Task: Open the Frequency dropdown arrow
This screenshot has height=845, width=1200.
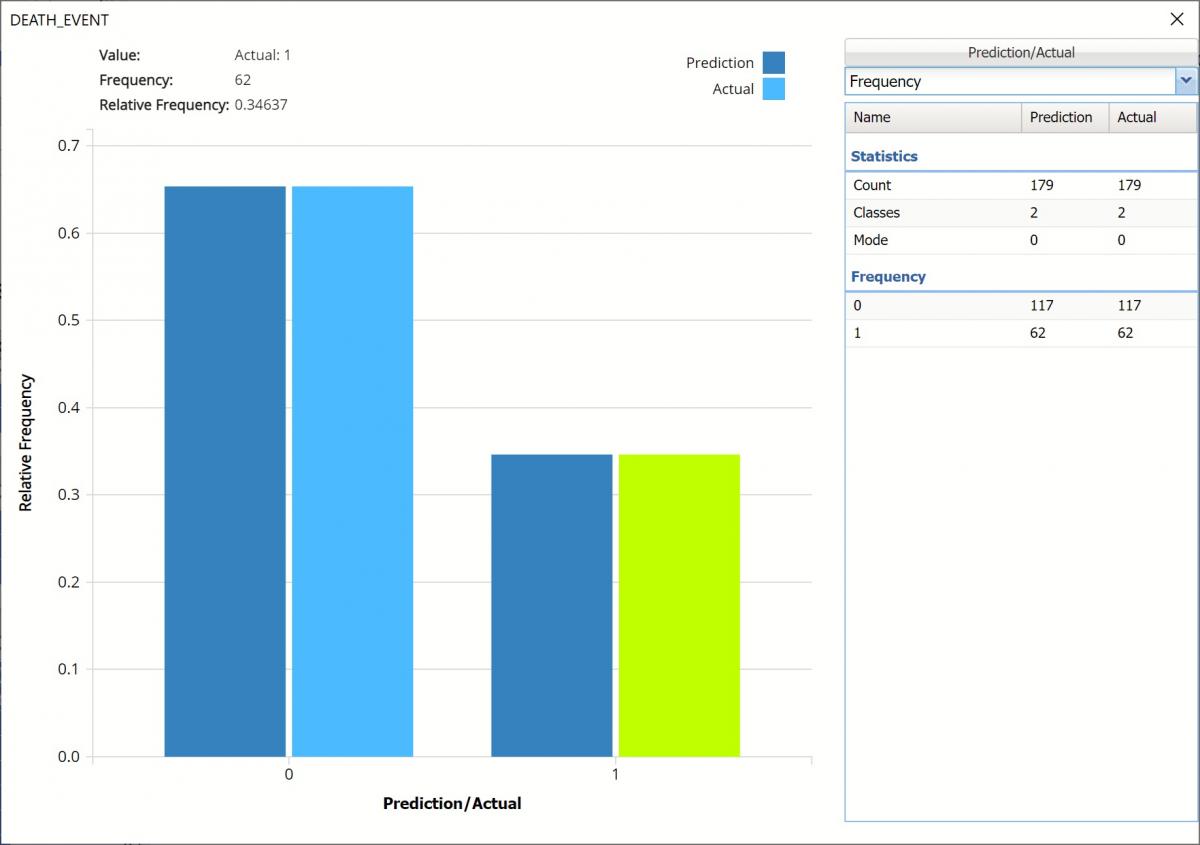Action: coord(1186,81)
